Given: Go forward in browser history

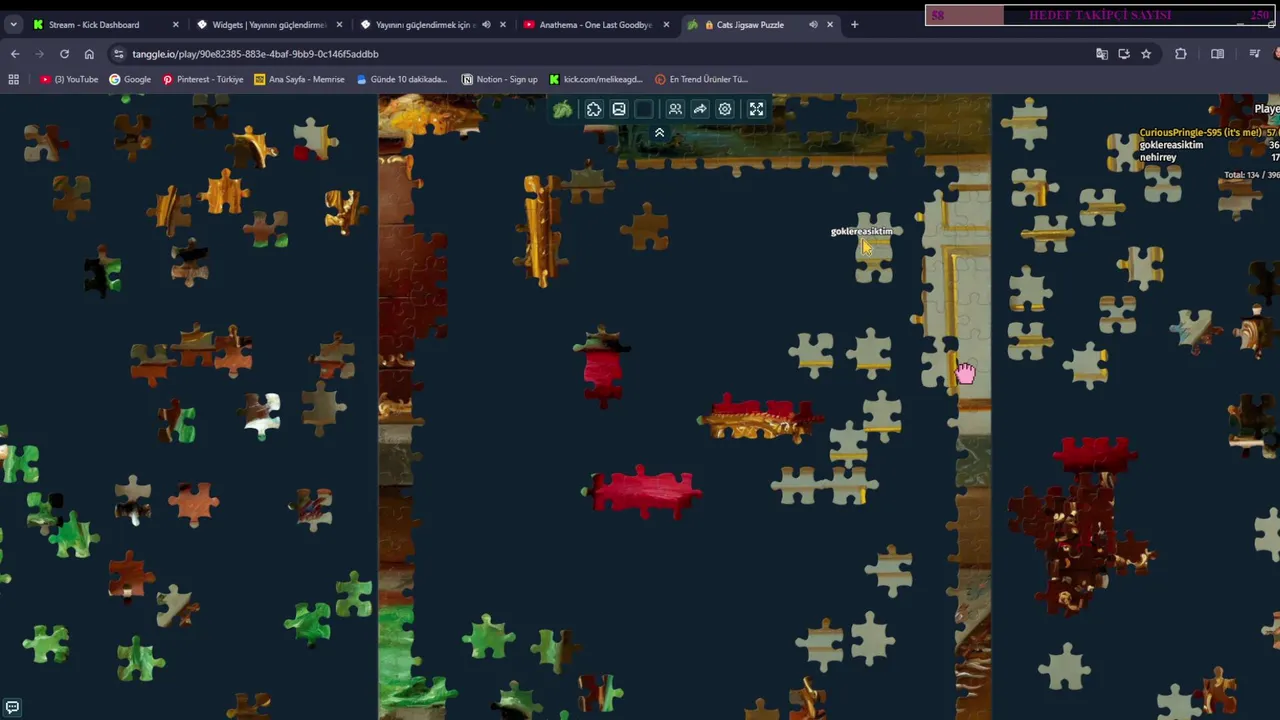Looking at the screenshot, I should pos(40,54).
